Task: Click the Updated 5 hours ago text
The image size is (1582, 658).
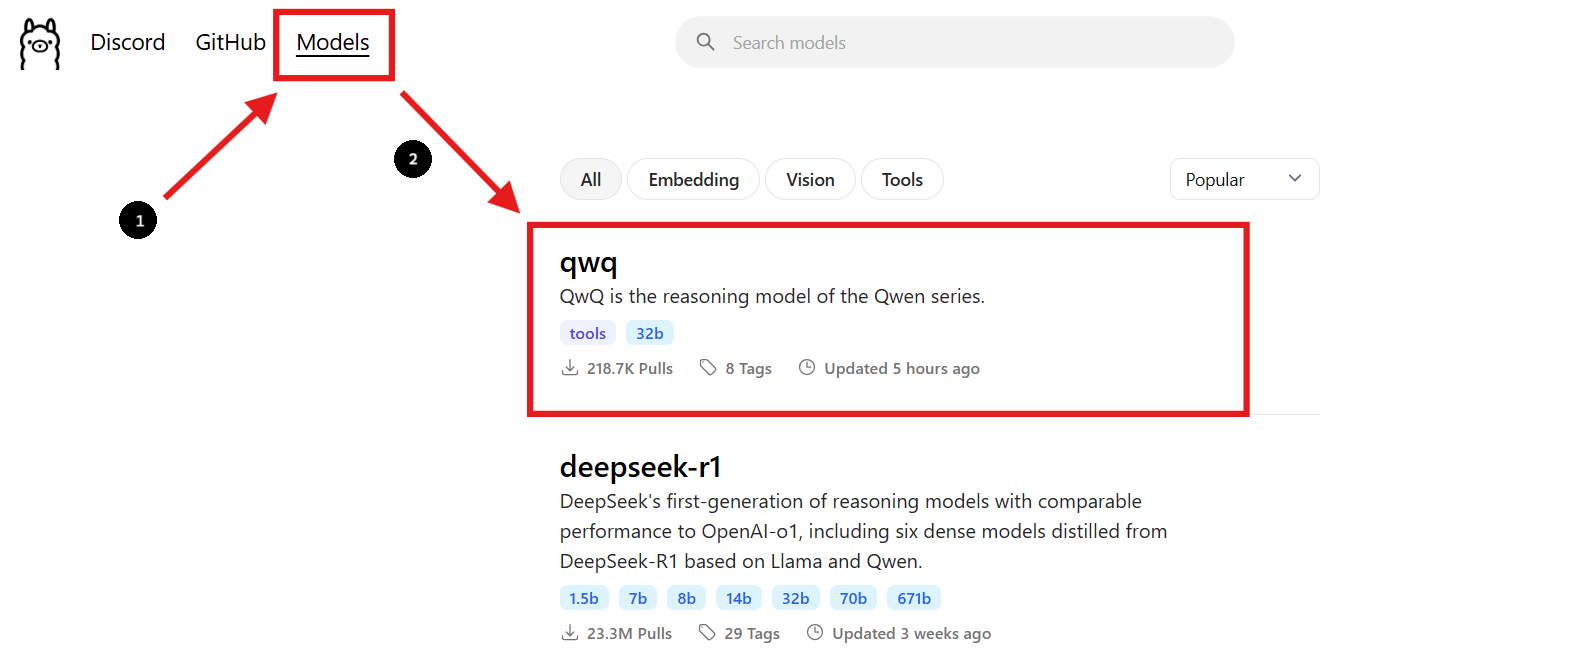Action: [902, 368]
